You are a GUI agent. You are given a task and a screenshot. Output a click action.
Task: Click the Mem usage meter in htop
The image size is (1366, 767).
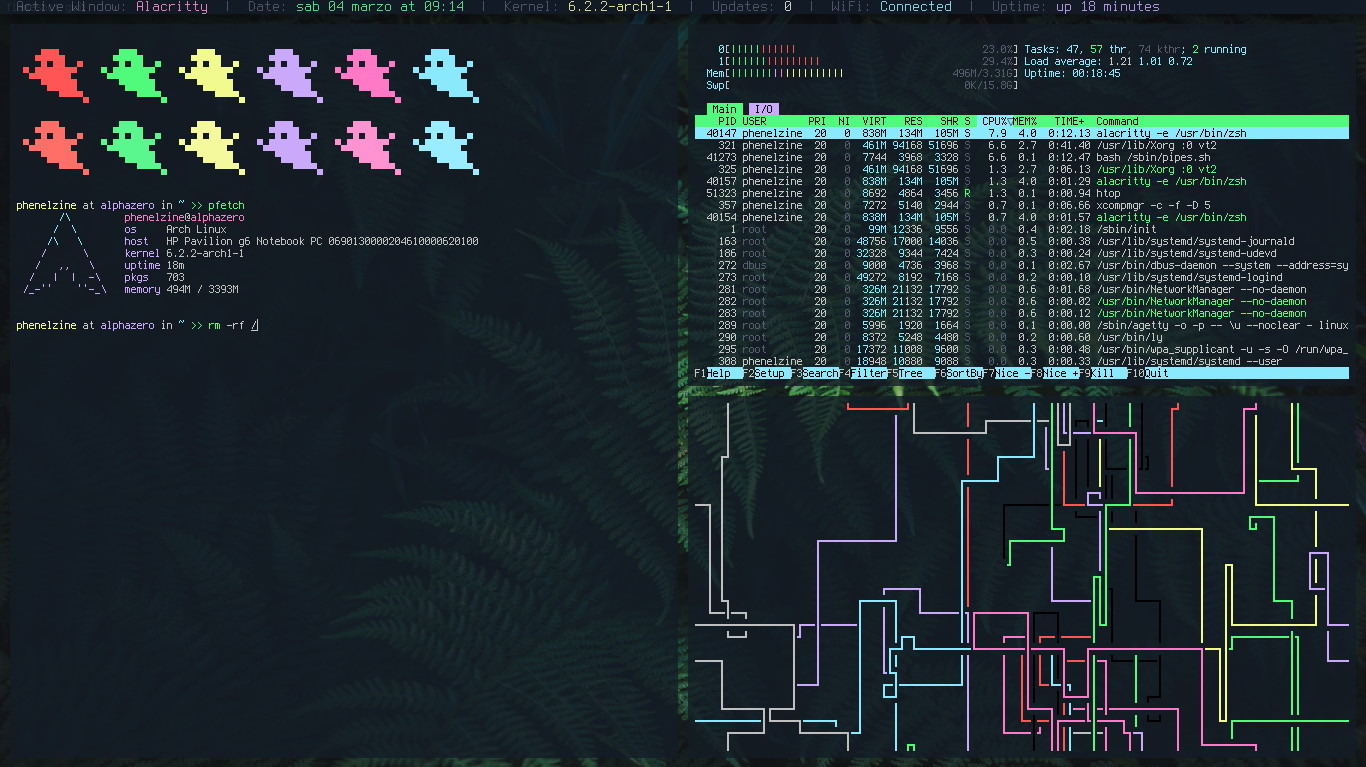click(x=862, y=73)
